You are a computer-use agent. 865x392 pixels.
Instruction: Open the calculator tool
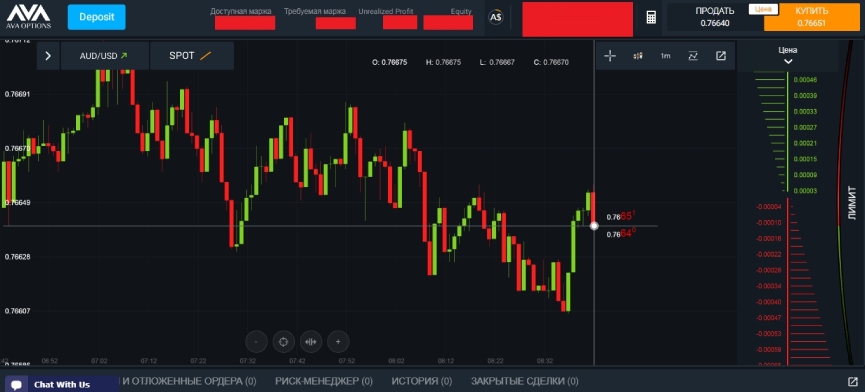(x=651, y=17)
